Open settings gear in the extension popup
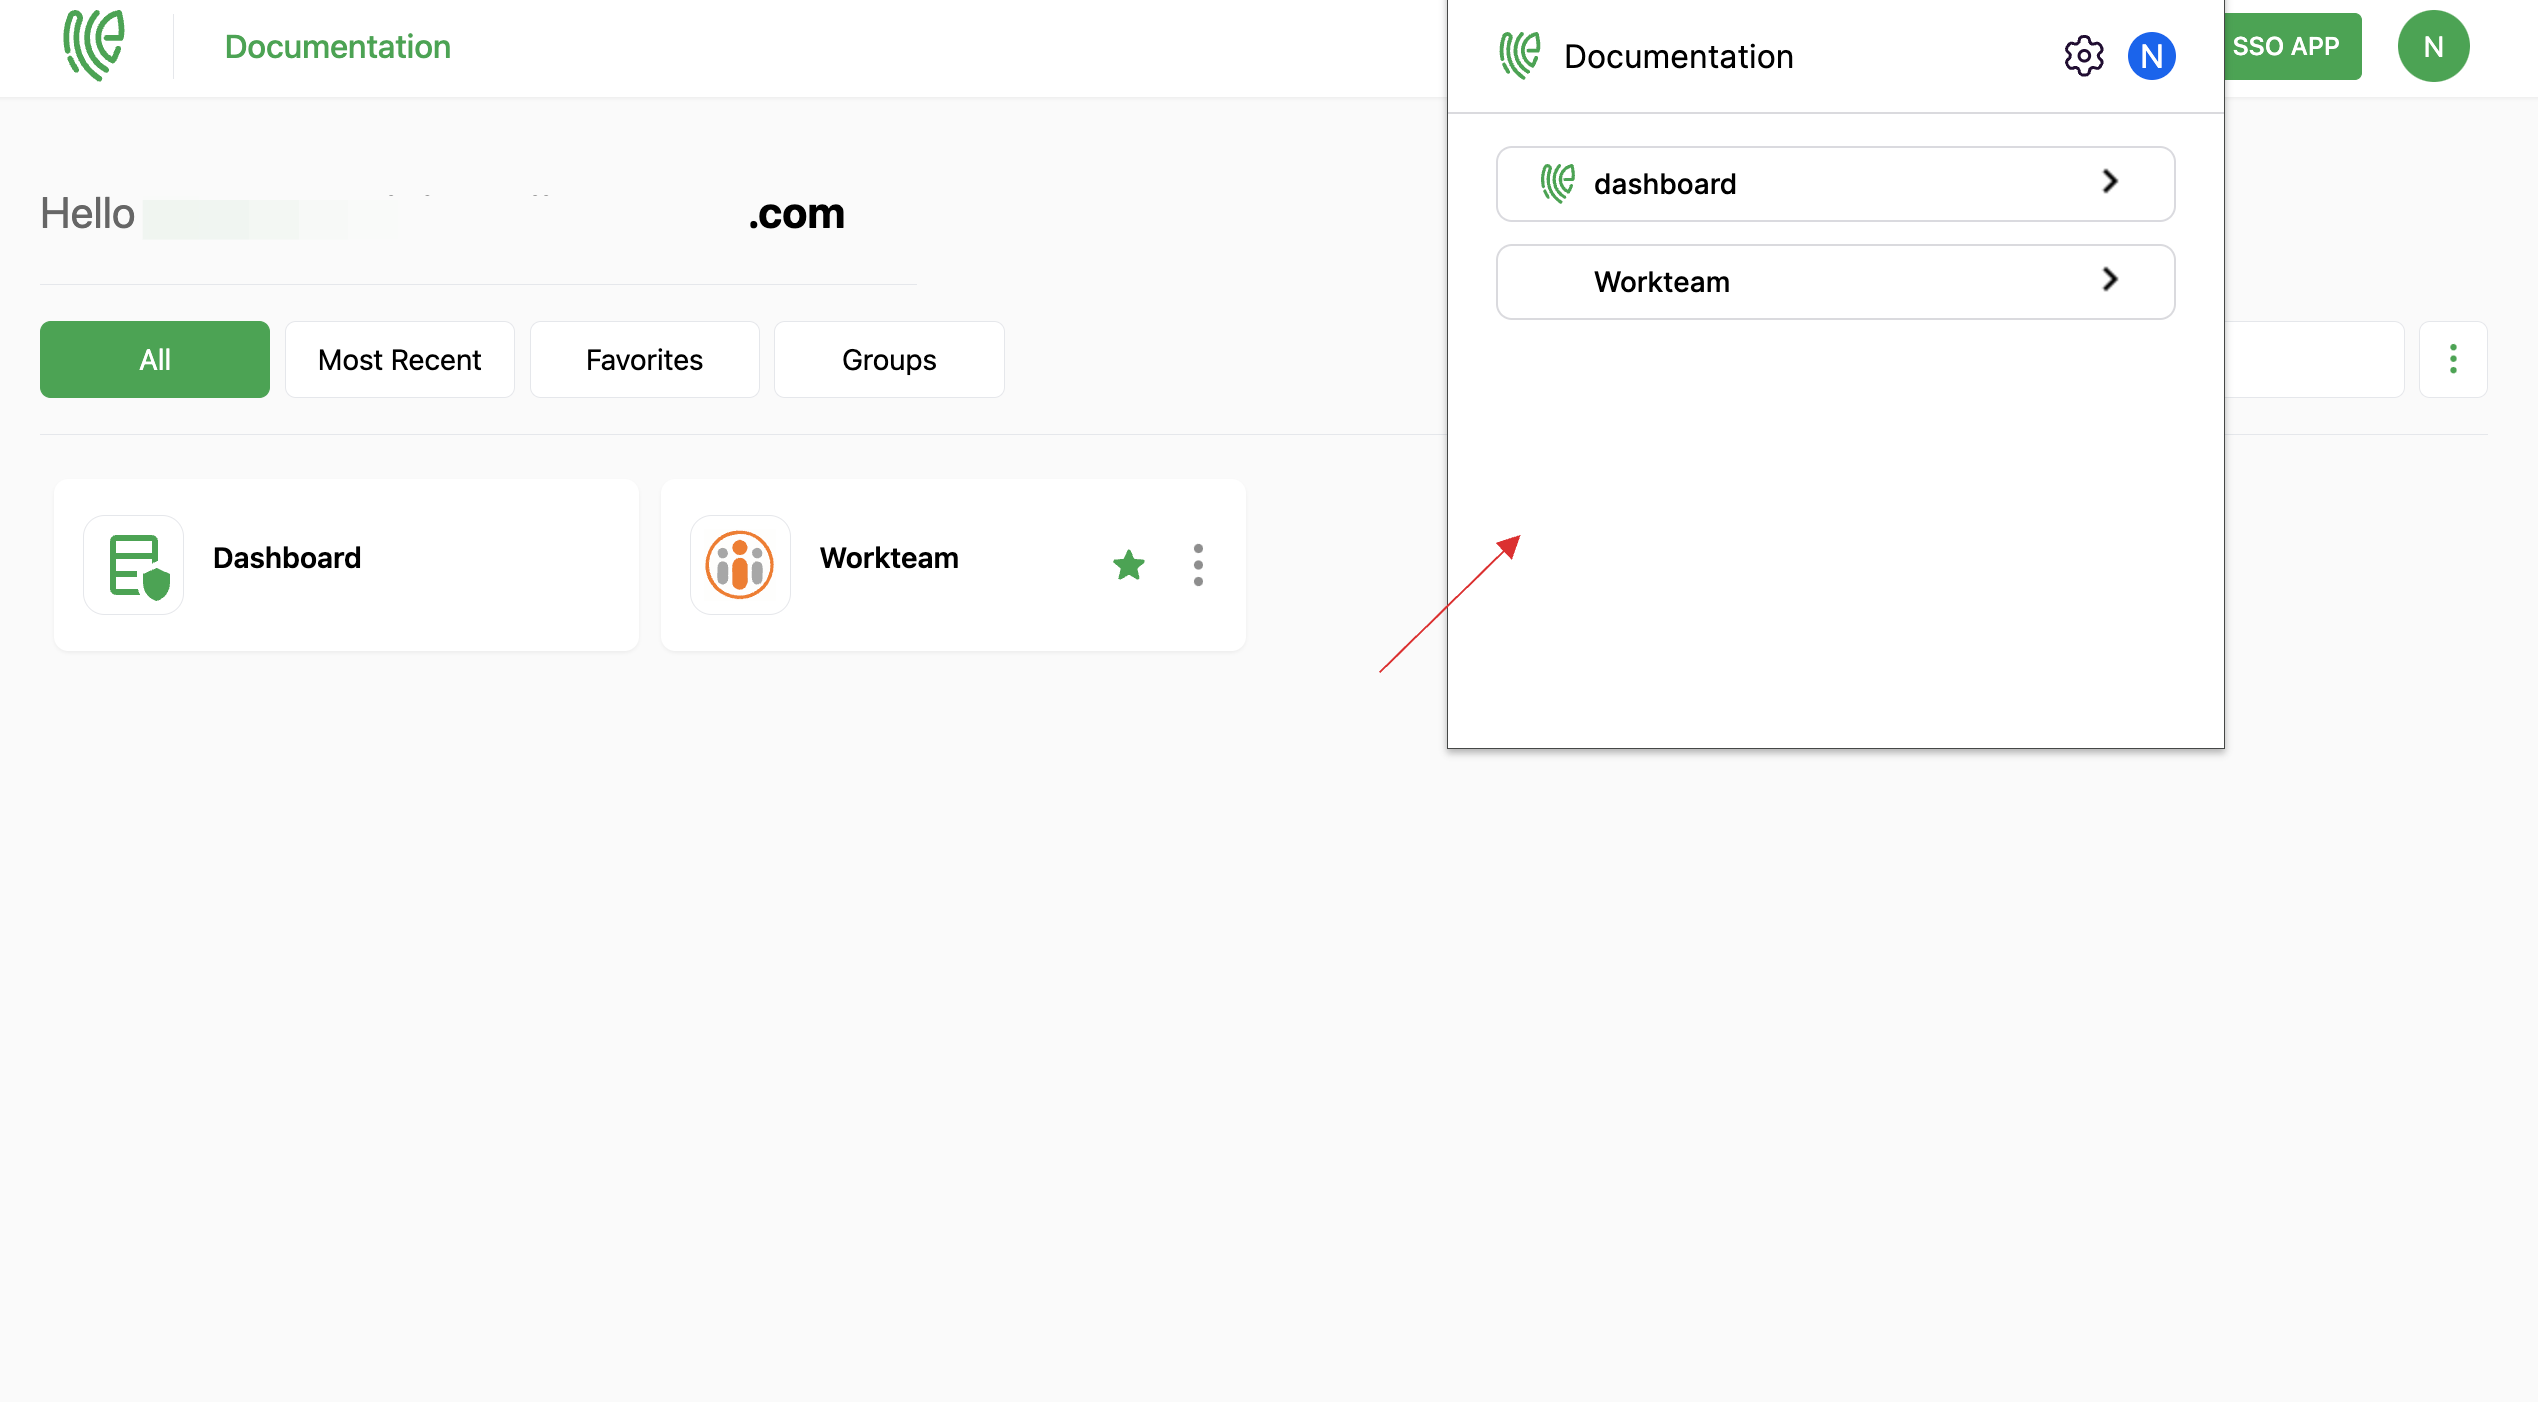The width and height of the screenshot is (2538, 1402). tap(2084, 56)
